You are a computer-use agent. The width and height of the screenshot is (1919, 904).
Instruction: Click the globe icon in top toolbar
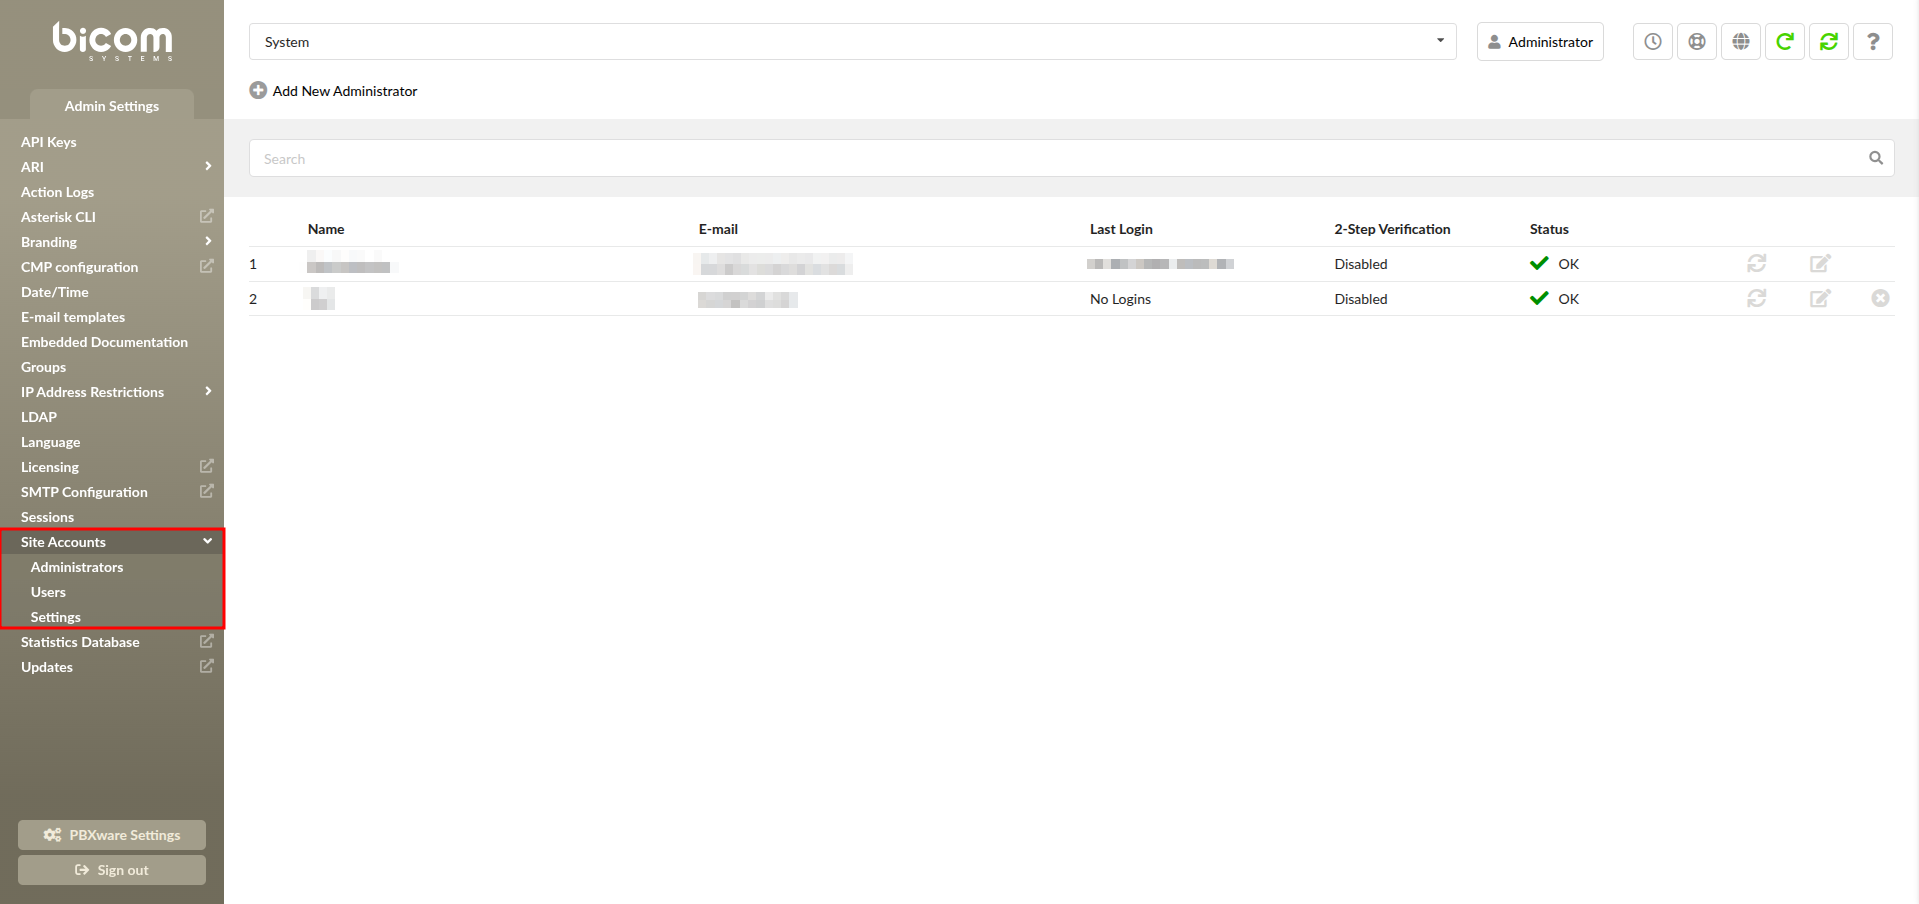coord(1741,42)
